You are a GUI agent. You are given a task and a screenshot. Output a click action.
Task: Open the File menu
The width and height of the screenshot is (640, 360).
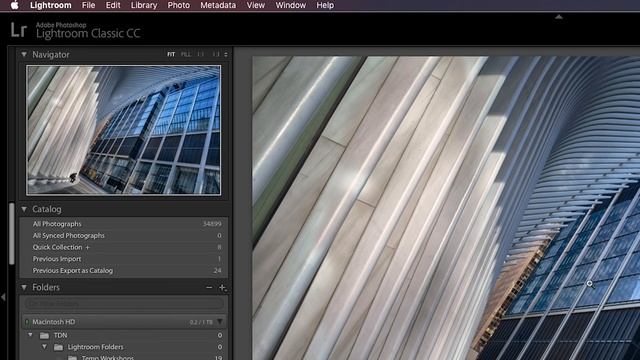click(88, 5)
